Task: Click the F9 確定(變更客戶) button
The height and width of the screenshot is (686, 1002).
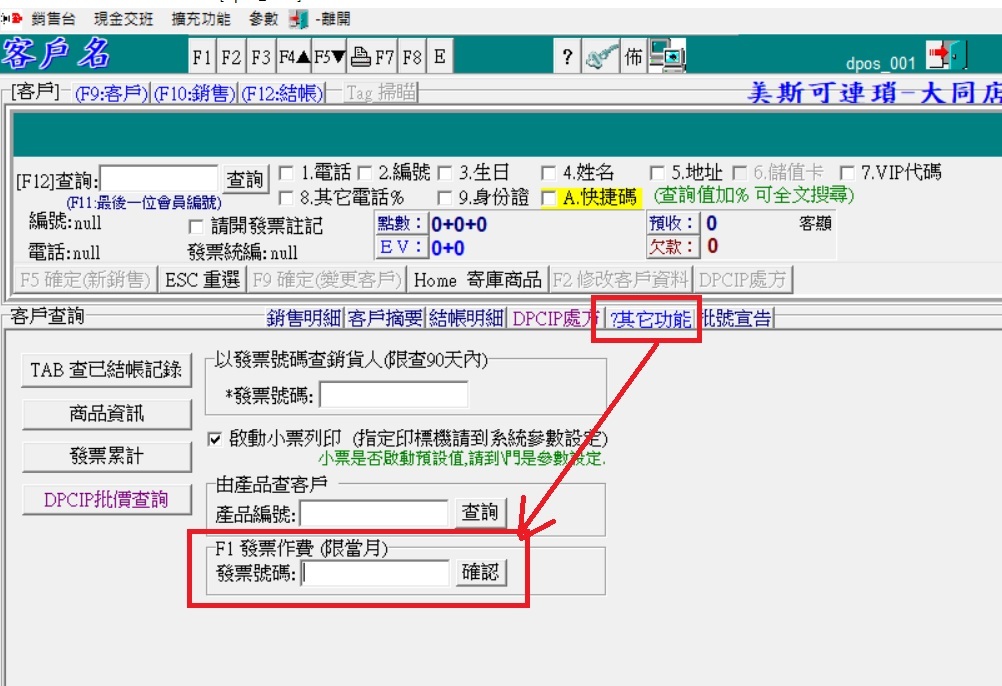Action: pos(327,280)
